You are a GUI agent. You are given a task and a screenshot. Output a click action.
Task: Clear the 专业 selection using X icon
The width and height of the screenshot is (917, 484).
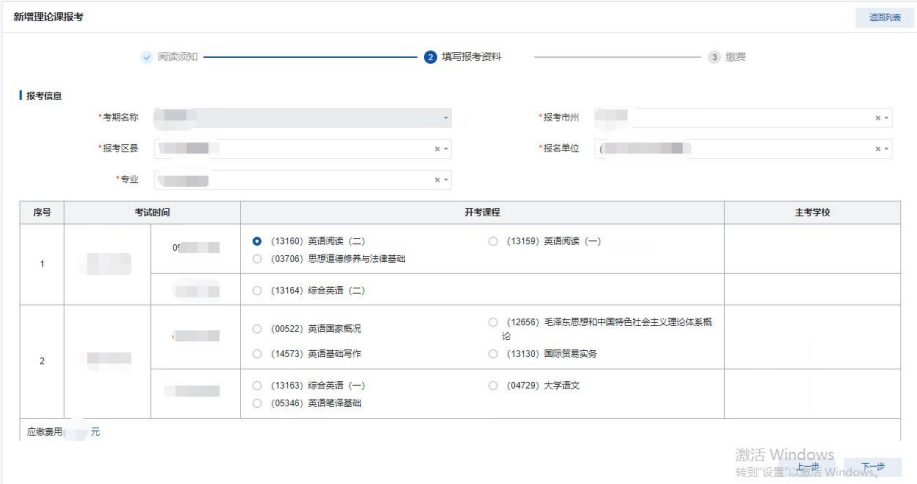437,180
